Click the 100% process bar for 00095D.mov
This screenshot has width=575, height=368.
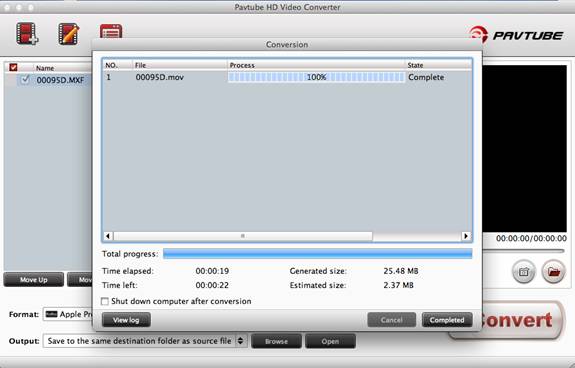[316, 77]
